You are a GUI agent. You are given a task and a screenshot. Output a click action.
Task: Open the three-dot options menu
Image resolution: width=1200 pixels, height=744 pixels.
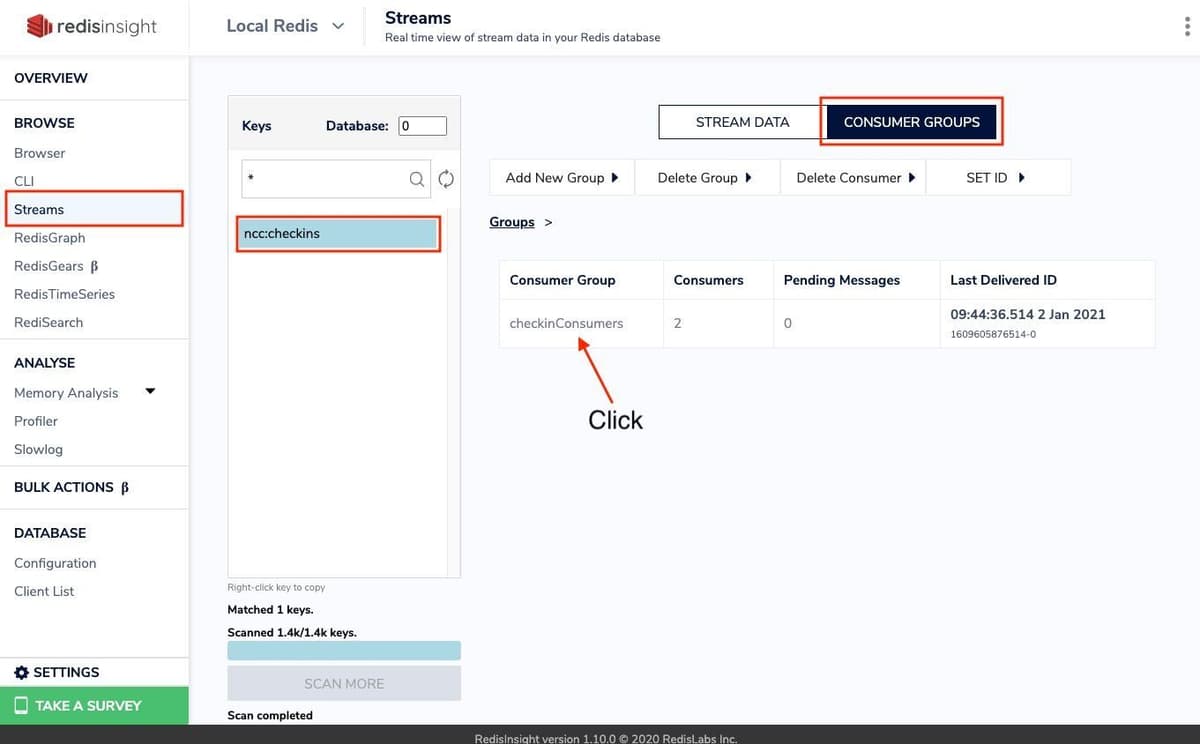pyautogui.click(x=1187, y=27)
